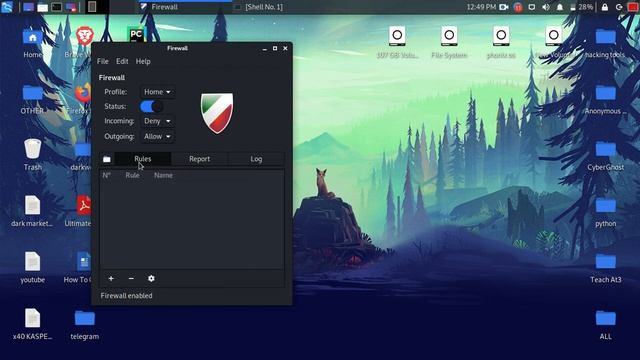Toggle the firewall Status switch

[151, 107]
